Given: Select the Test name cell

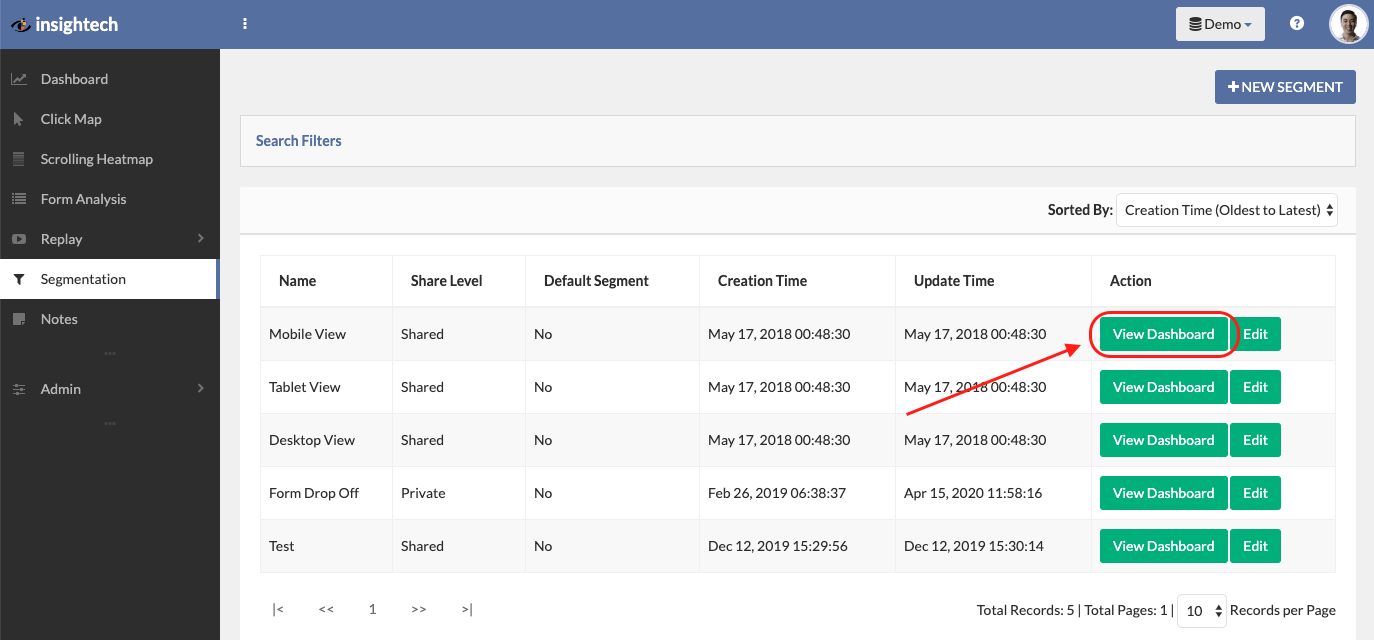Looking at the screenshot, I should pos(326,546).
